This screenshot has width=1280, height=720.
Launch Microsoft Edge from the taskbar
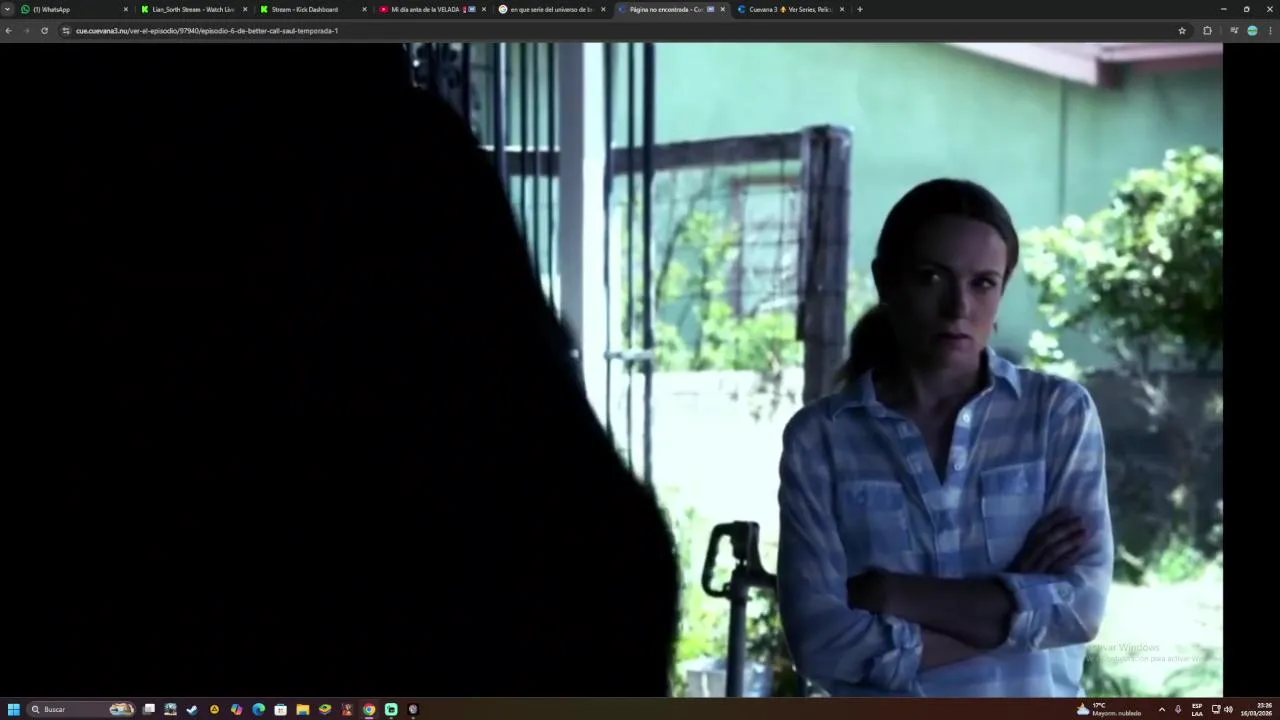point(258,709)
